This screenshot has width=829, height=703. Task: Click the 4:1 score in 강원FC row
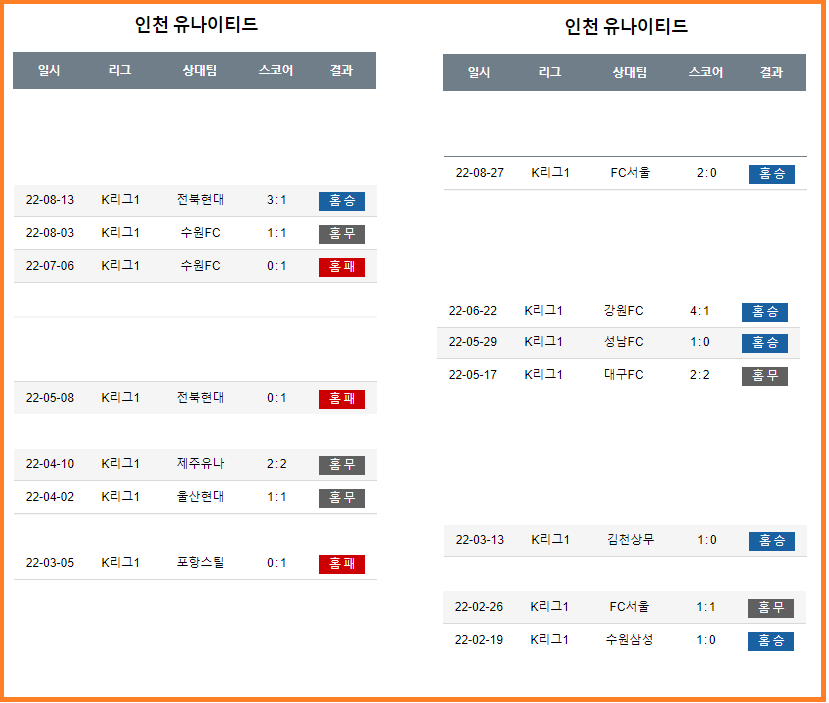tap(700, 311)
